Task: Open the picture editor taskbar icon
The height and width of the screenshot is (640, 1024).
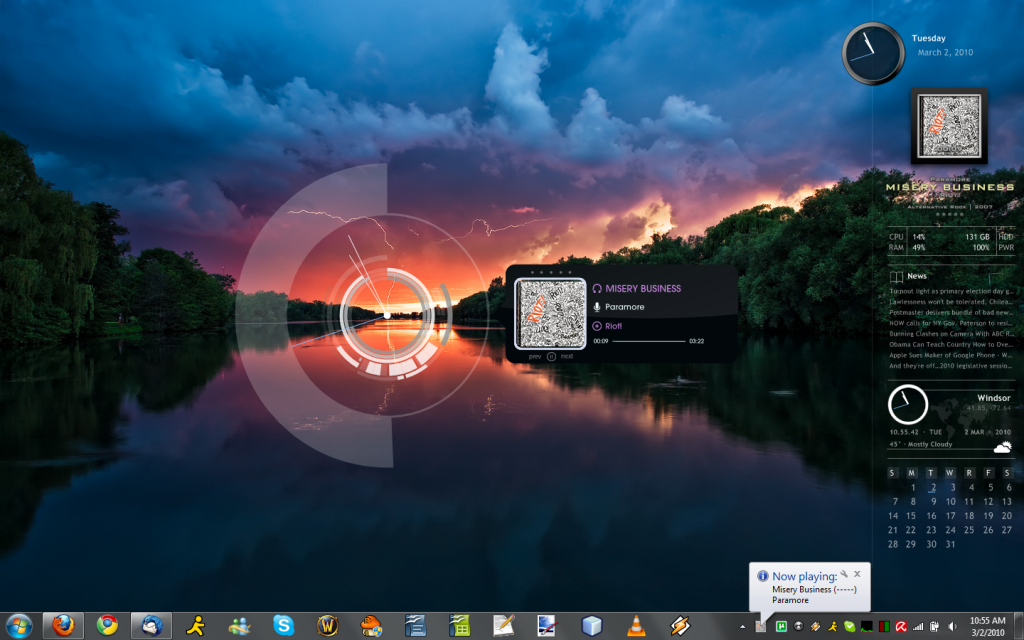Action: (x=547, y=626)
